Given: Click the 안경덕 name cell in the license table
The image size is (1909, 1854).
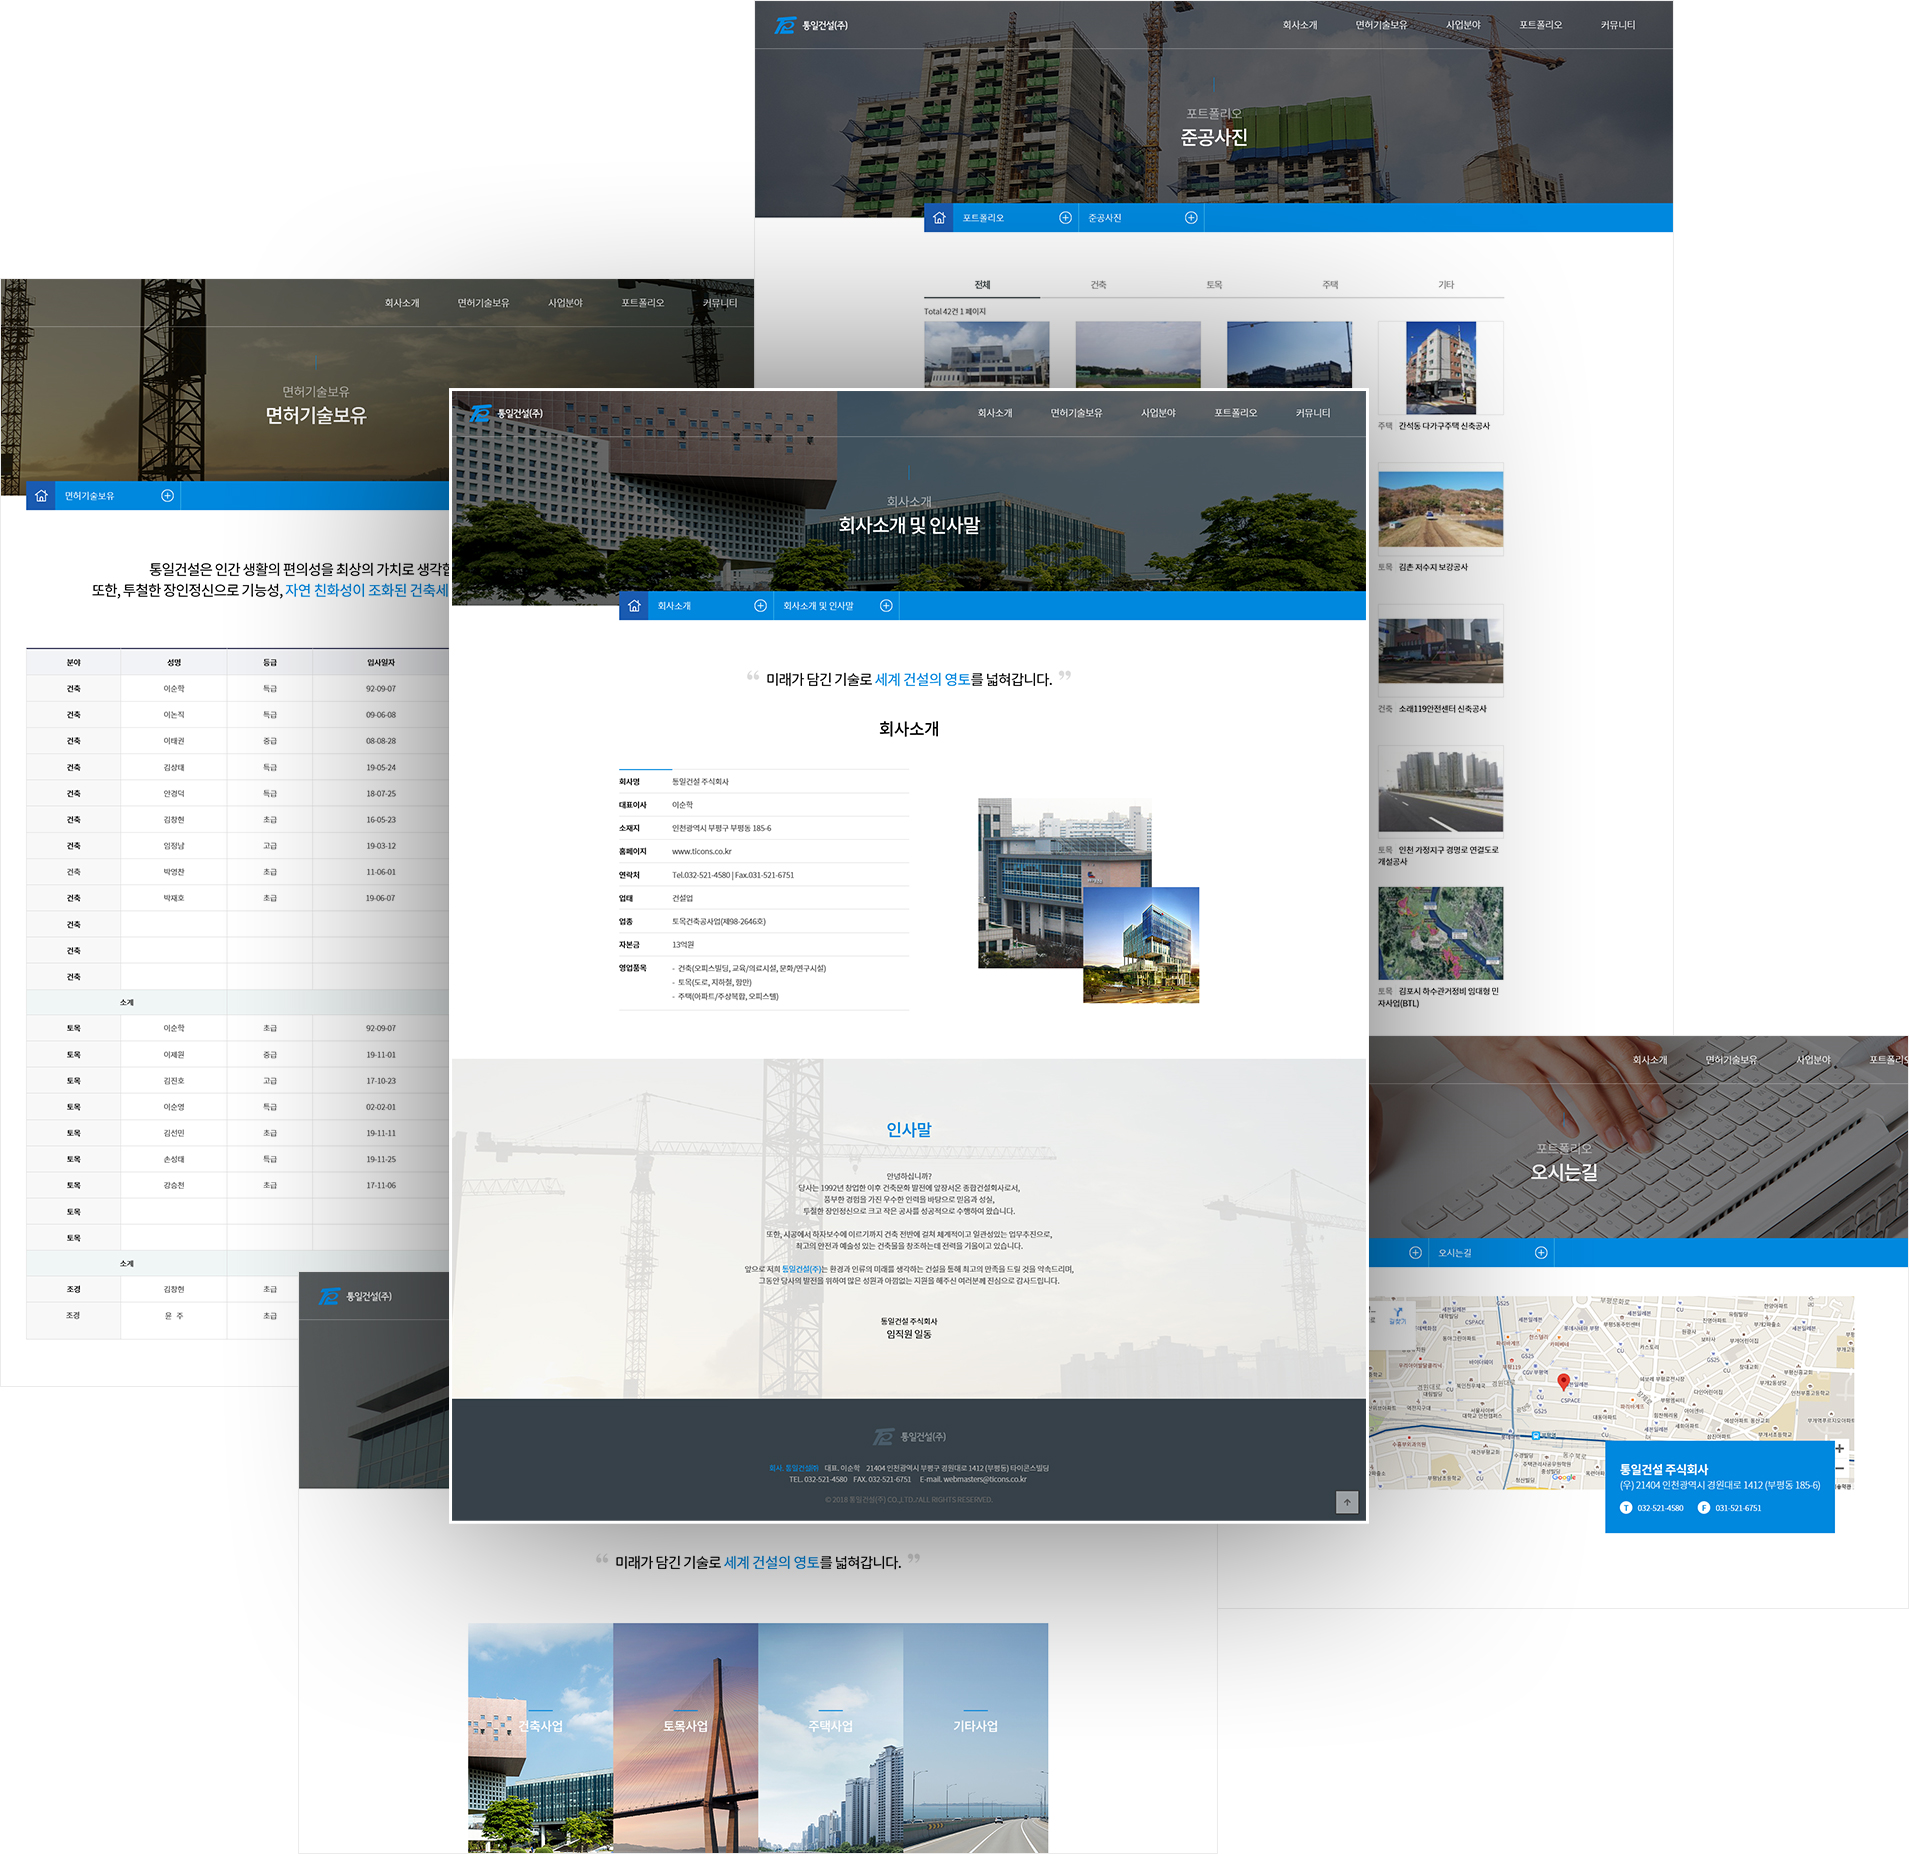Looking at the screenshot, I should [174, 794].
